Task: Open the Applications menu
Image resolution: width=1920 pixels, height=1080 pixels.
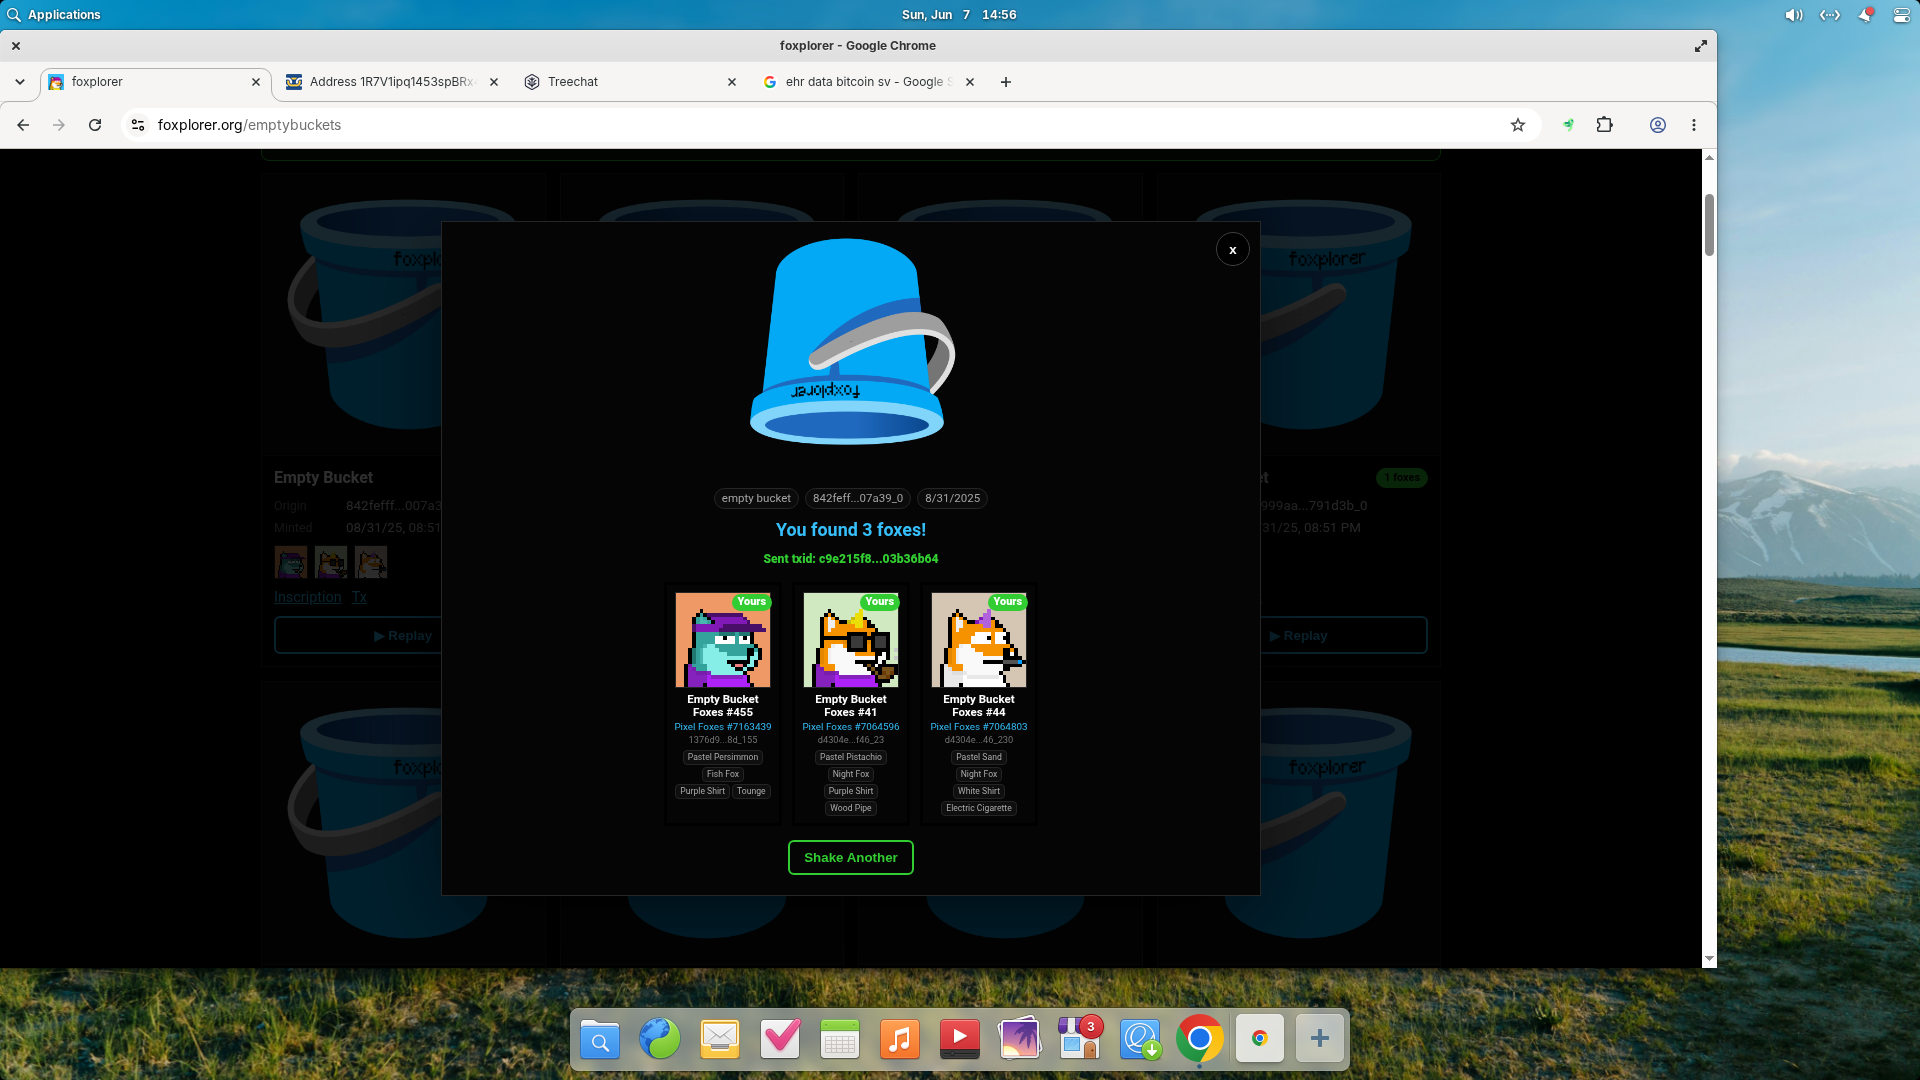Action: 54,15
